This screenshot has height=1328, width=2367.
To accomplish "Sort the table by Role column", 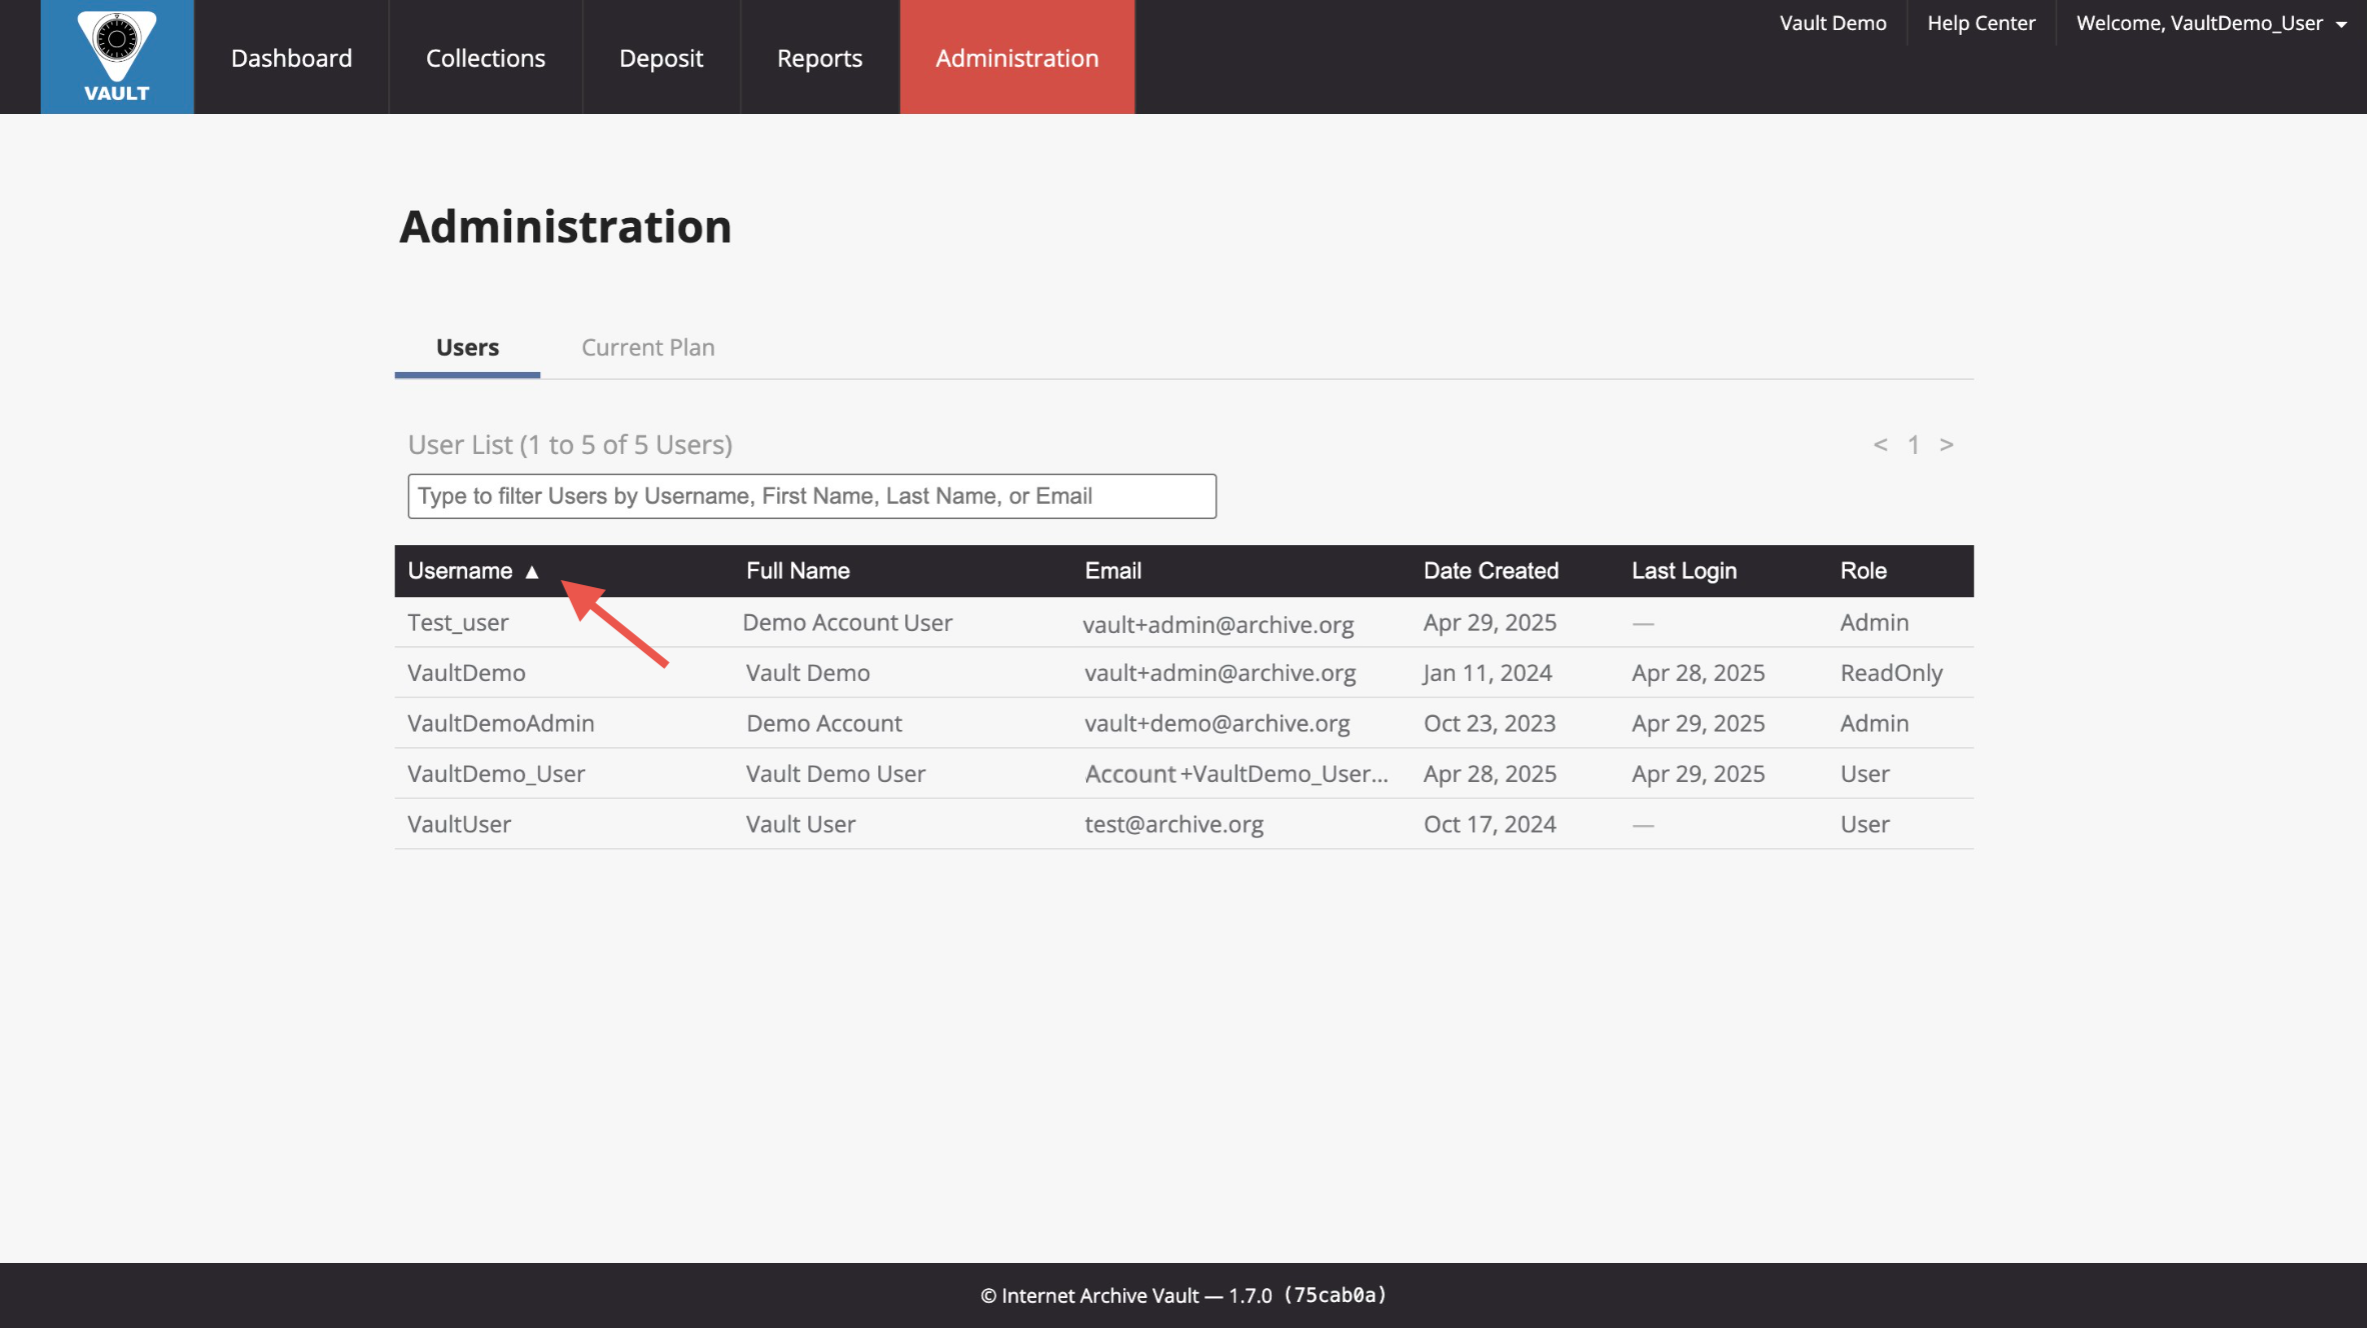I will [1863, 571].
